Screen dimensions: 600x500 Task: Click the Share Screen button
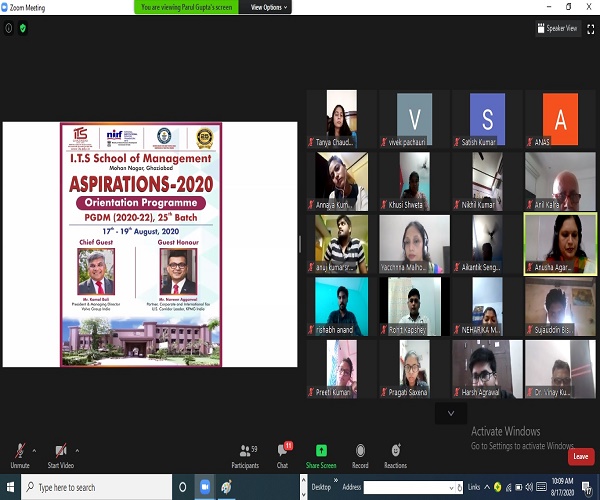click(321, 456)
